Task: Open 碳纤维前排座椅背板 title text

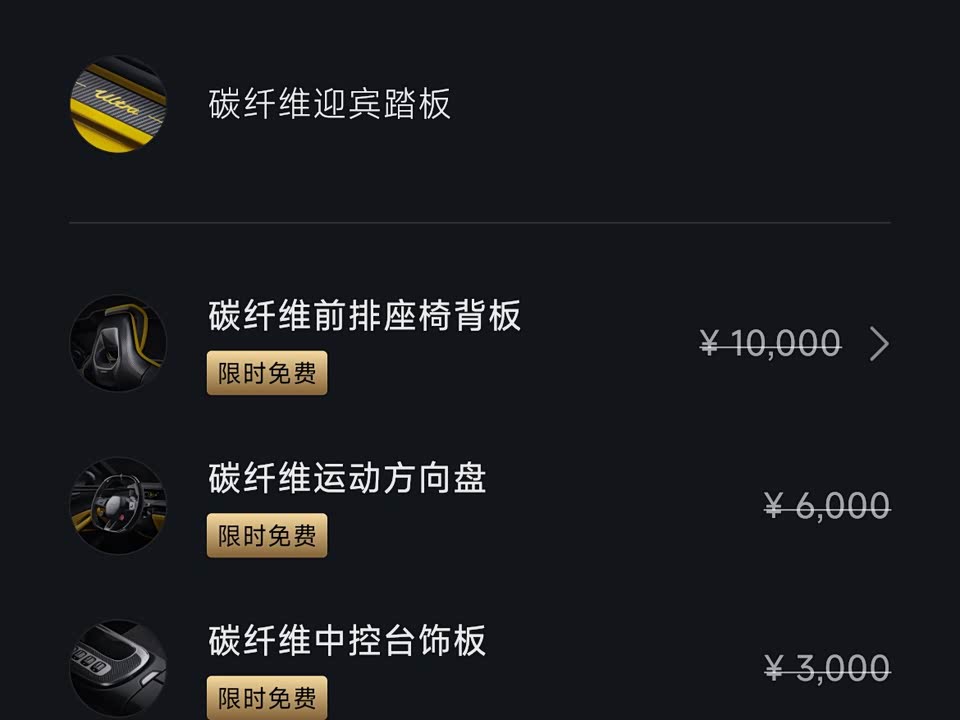Action: click(365, 316)
